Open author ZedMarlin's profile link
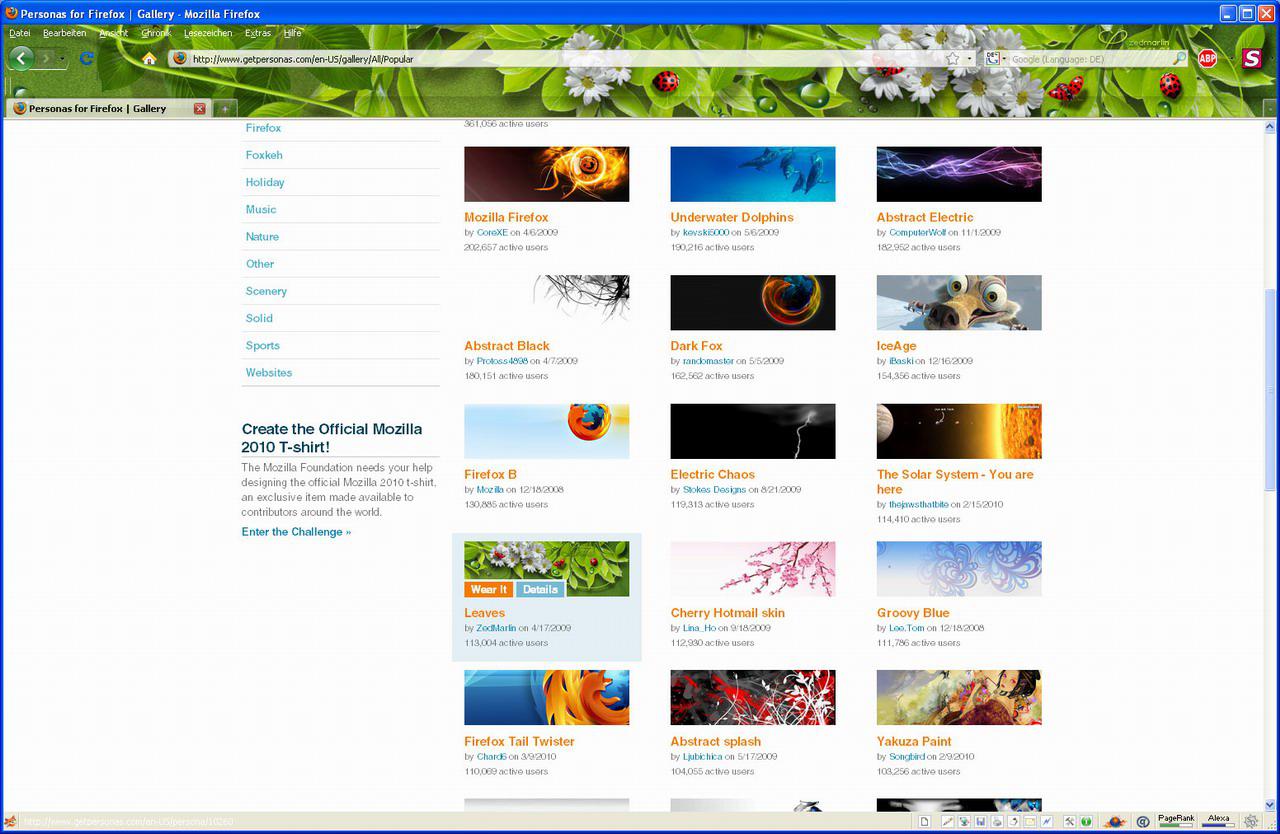Image resolution: width=1280 pixels, height=834 pixels. coord(496,628)
